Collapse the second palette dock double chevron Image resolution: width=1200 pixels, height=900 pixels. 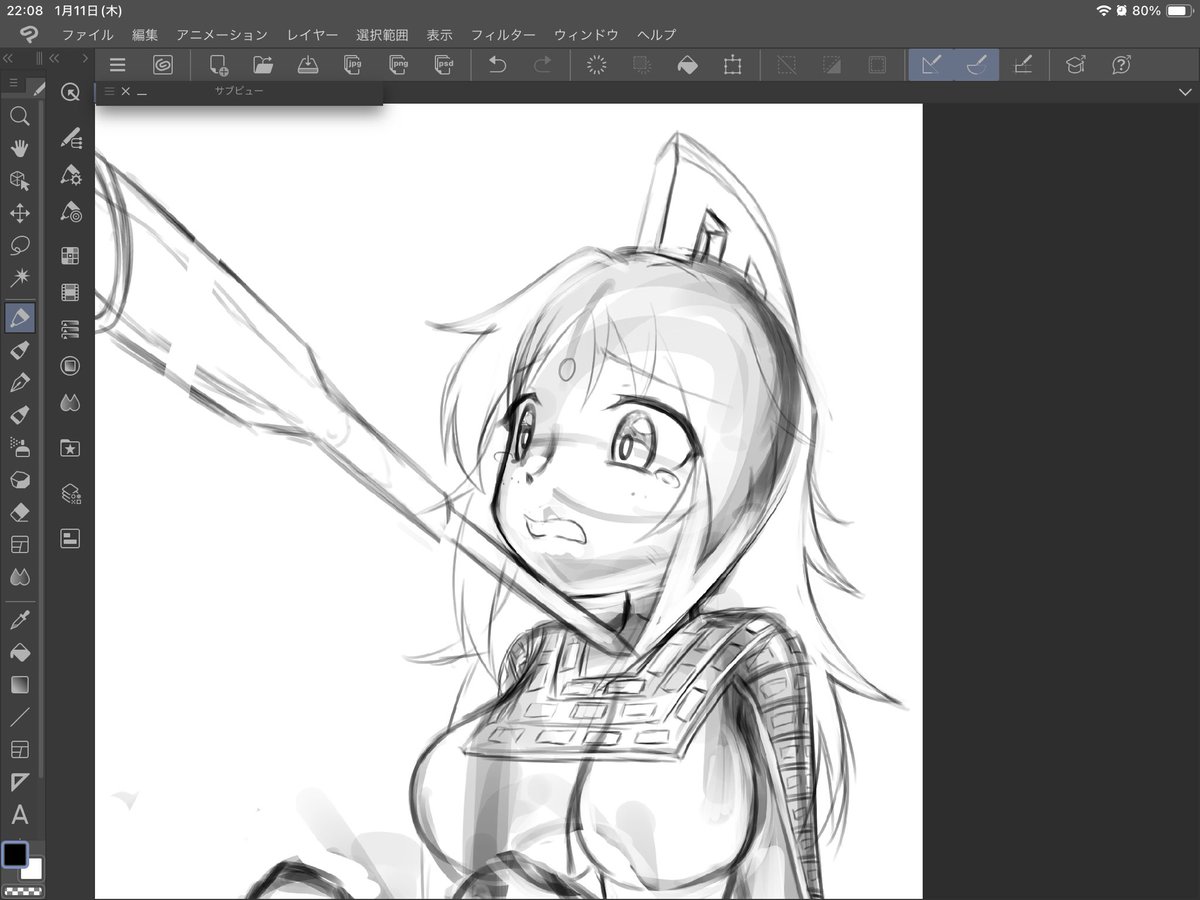(55, 58)
